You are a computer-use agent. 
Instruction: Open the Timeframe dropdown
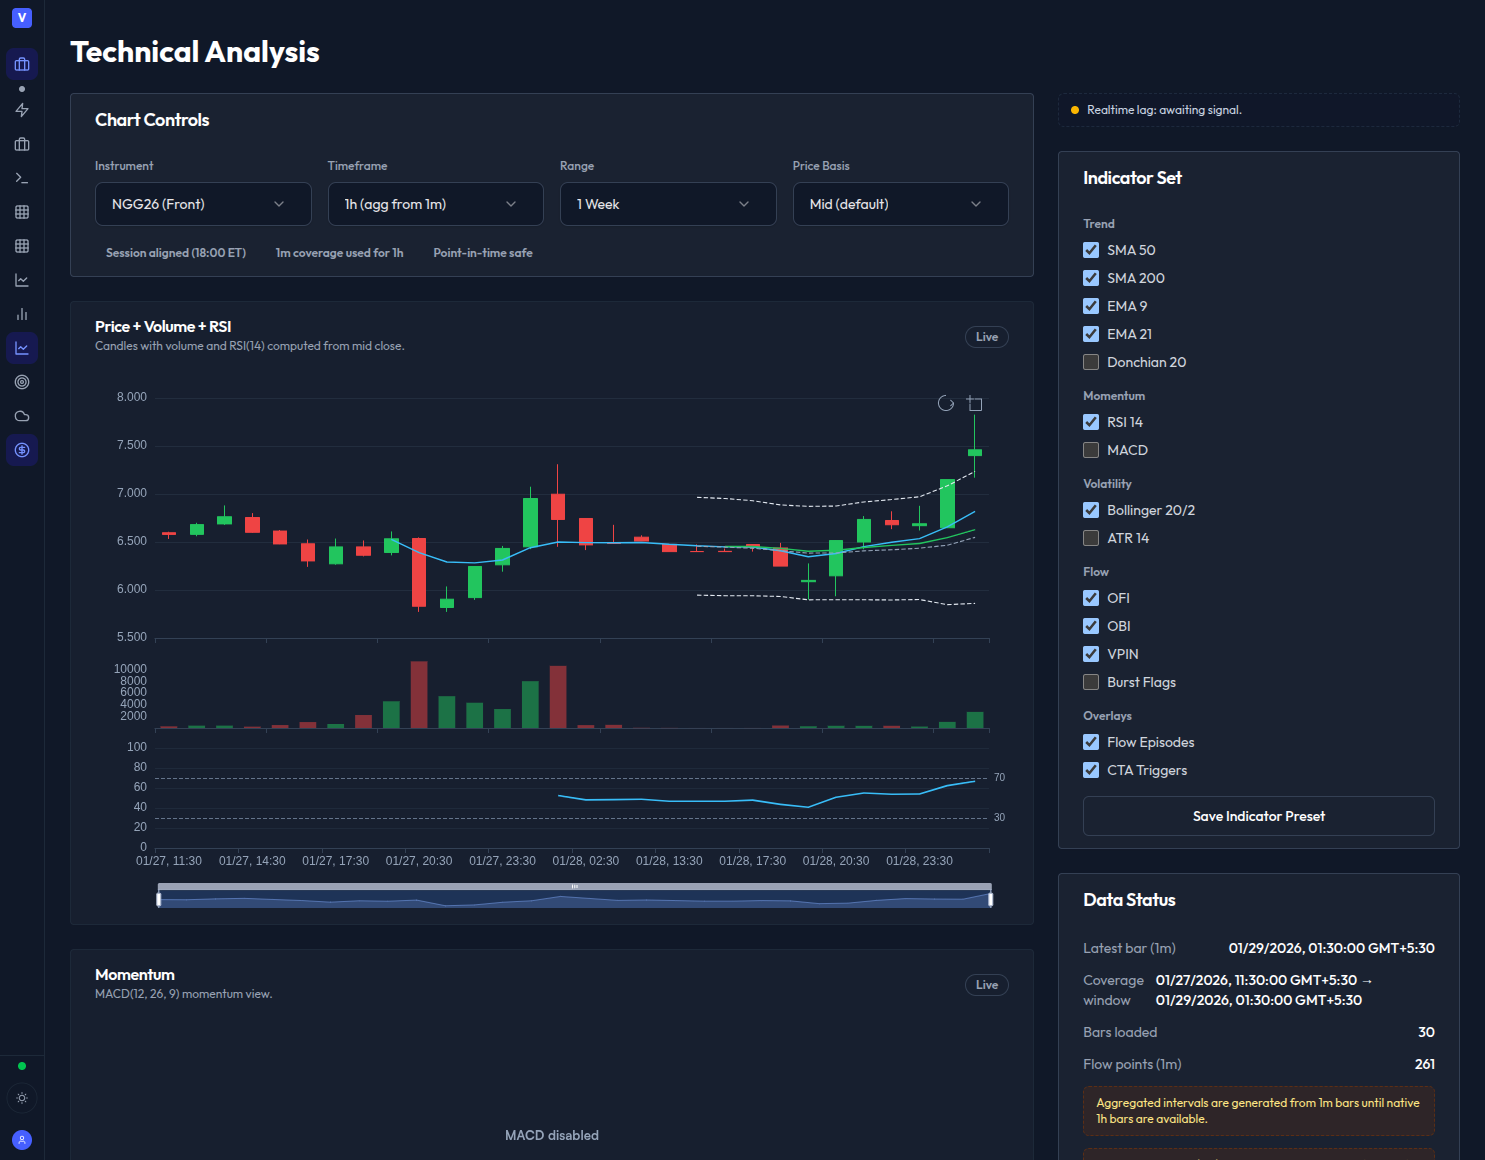(435, 204)
